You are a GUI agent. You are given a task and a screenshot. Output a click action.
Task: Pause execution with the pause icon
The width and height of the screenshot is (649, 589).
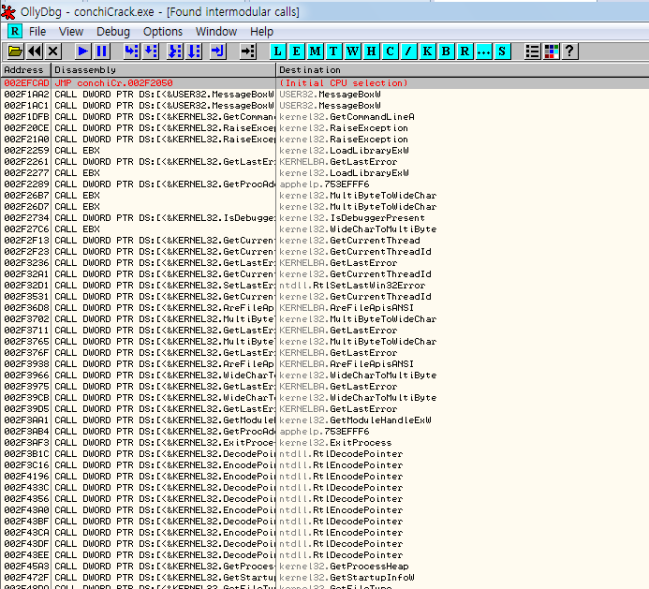[101, 51]
